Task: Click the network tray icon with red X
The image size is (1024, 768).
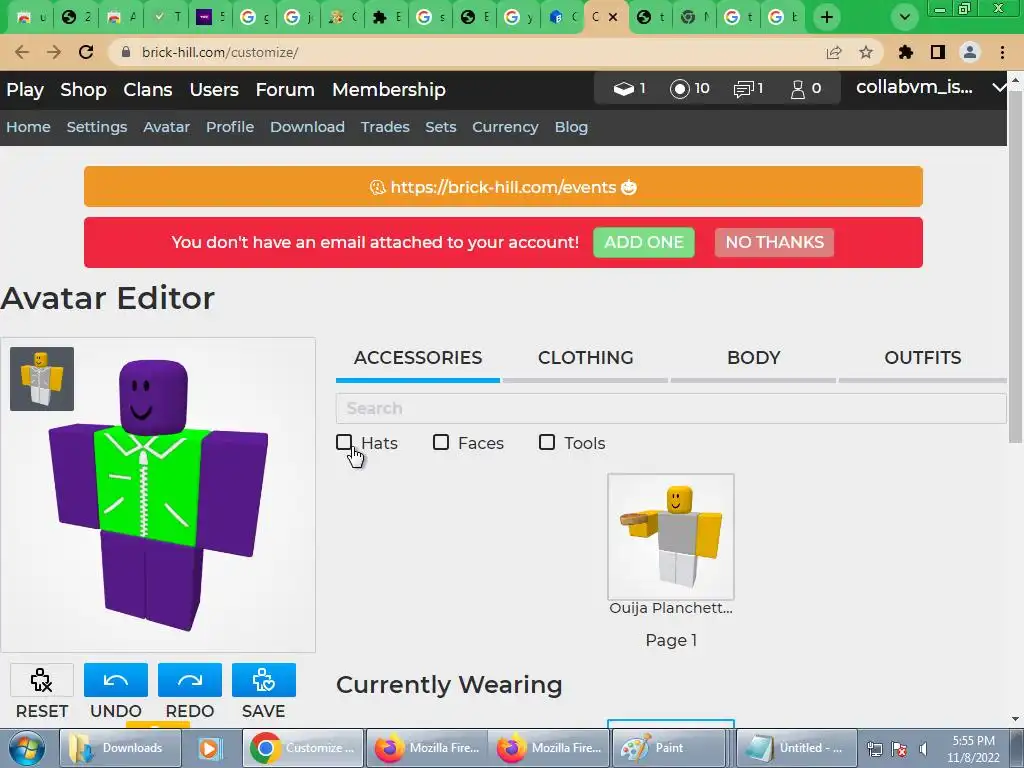Action: [899, 748]
